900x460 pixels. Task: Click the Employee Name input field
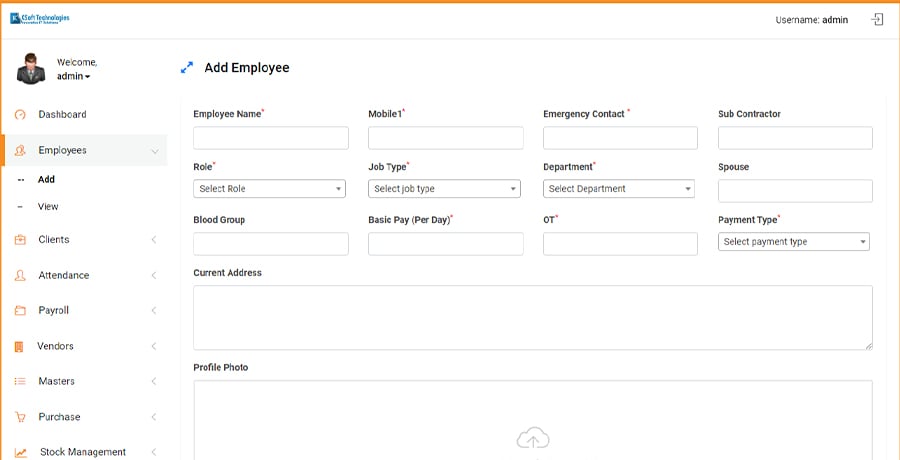coord(270,138)
